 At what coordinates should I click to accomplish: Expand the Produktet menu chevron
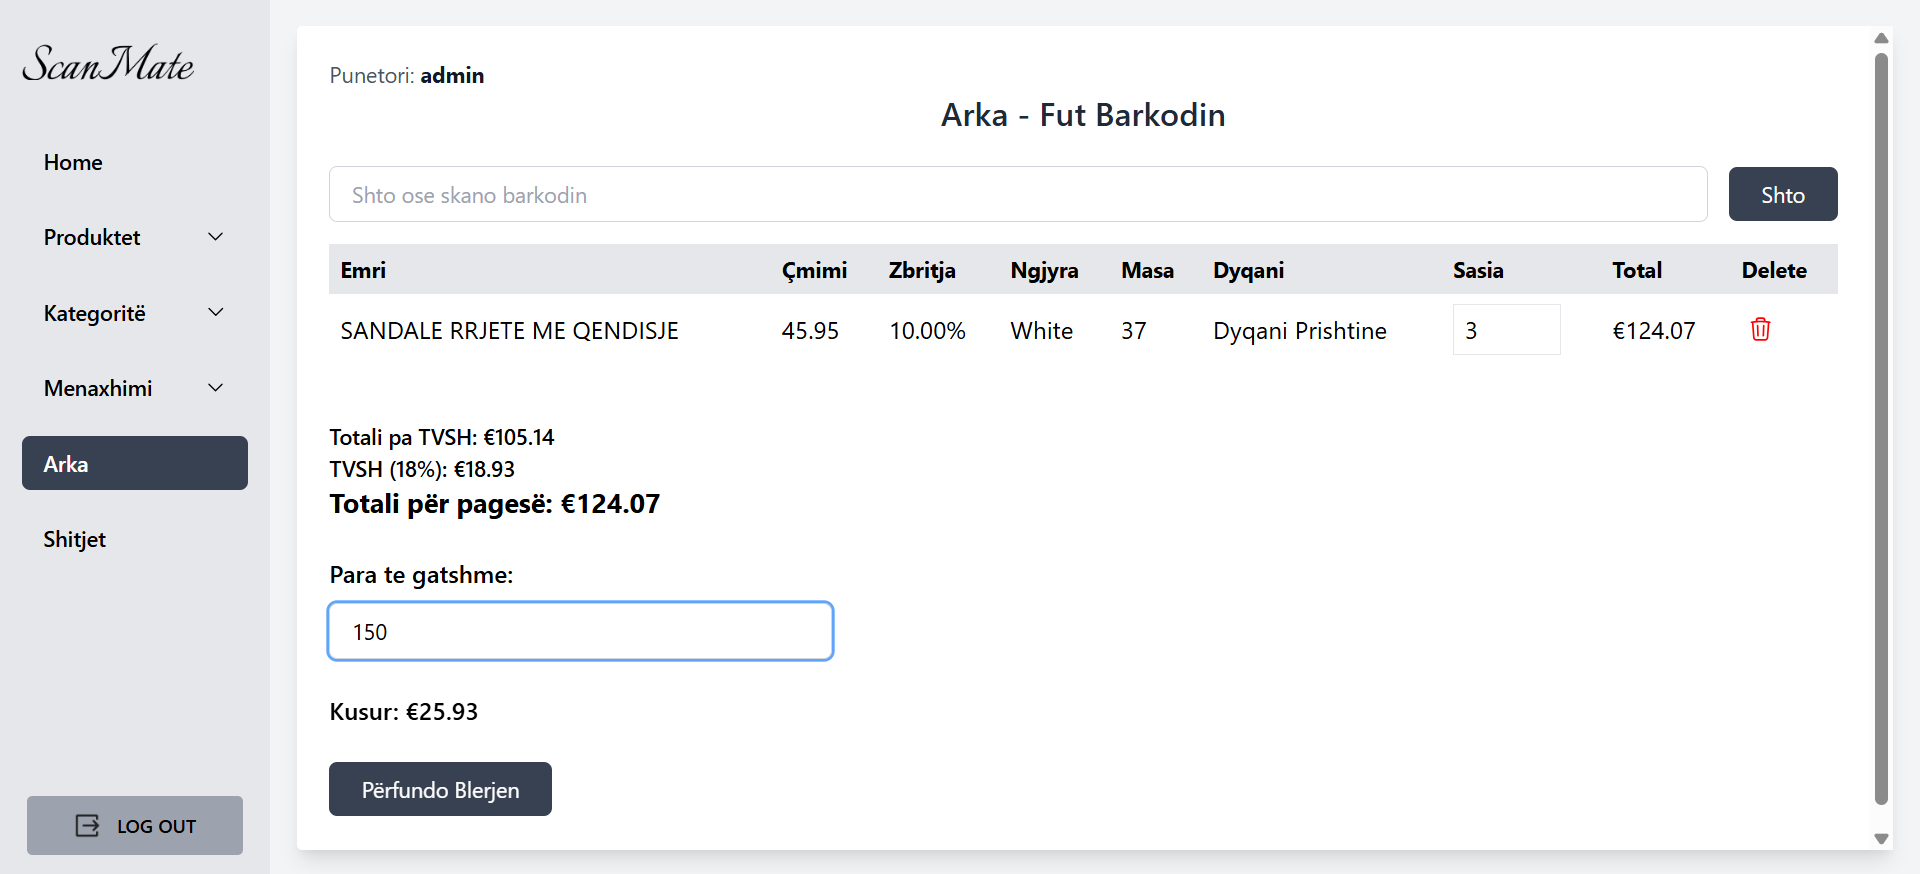[215, 237]
